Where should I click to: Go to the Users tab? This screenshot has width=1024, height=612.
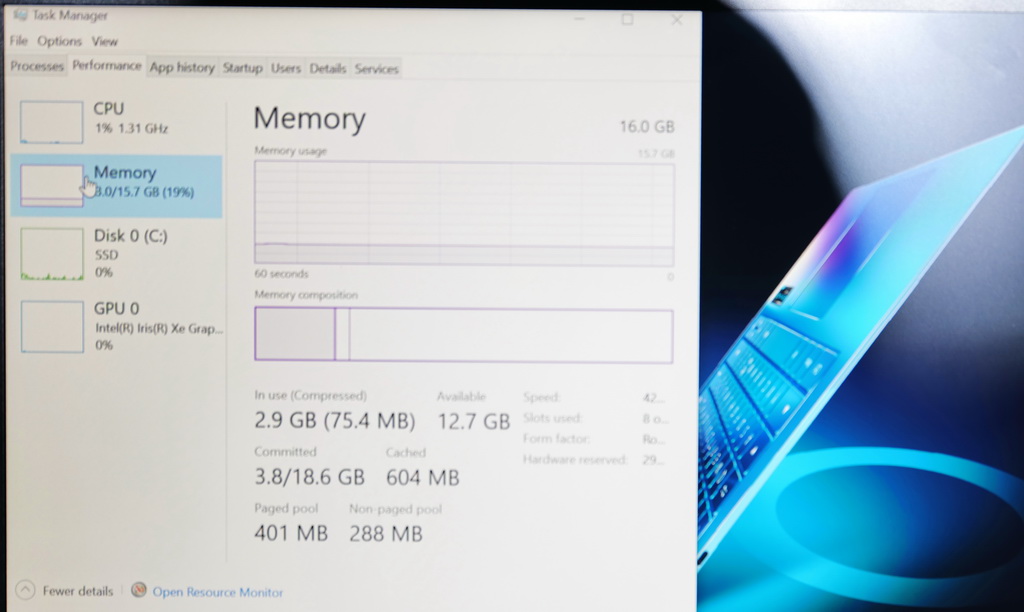[286, 68]
